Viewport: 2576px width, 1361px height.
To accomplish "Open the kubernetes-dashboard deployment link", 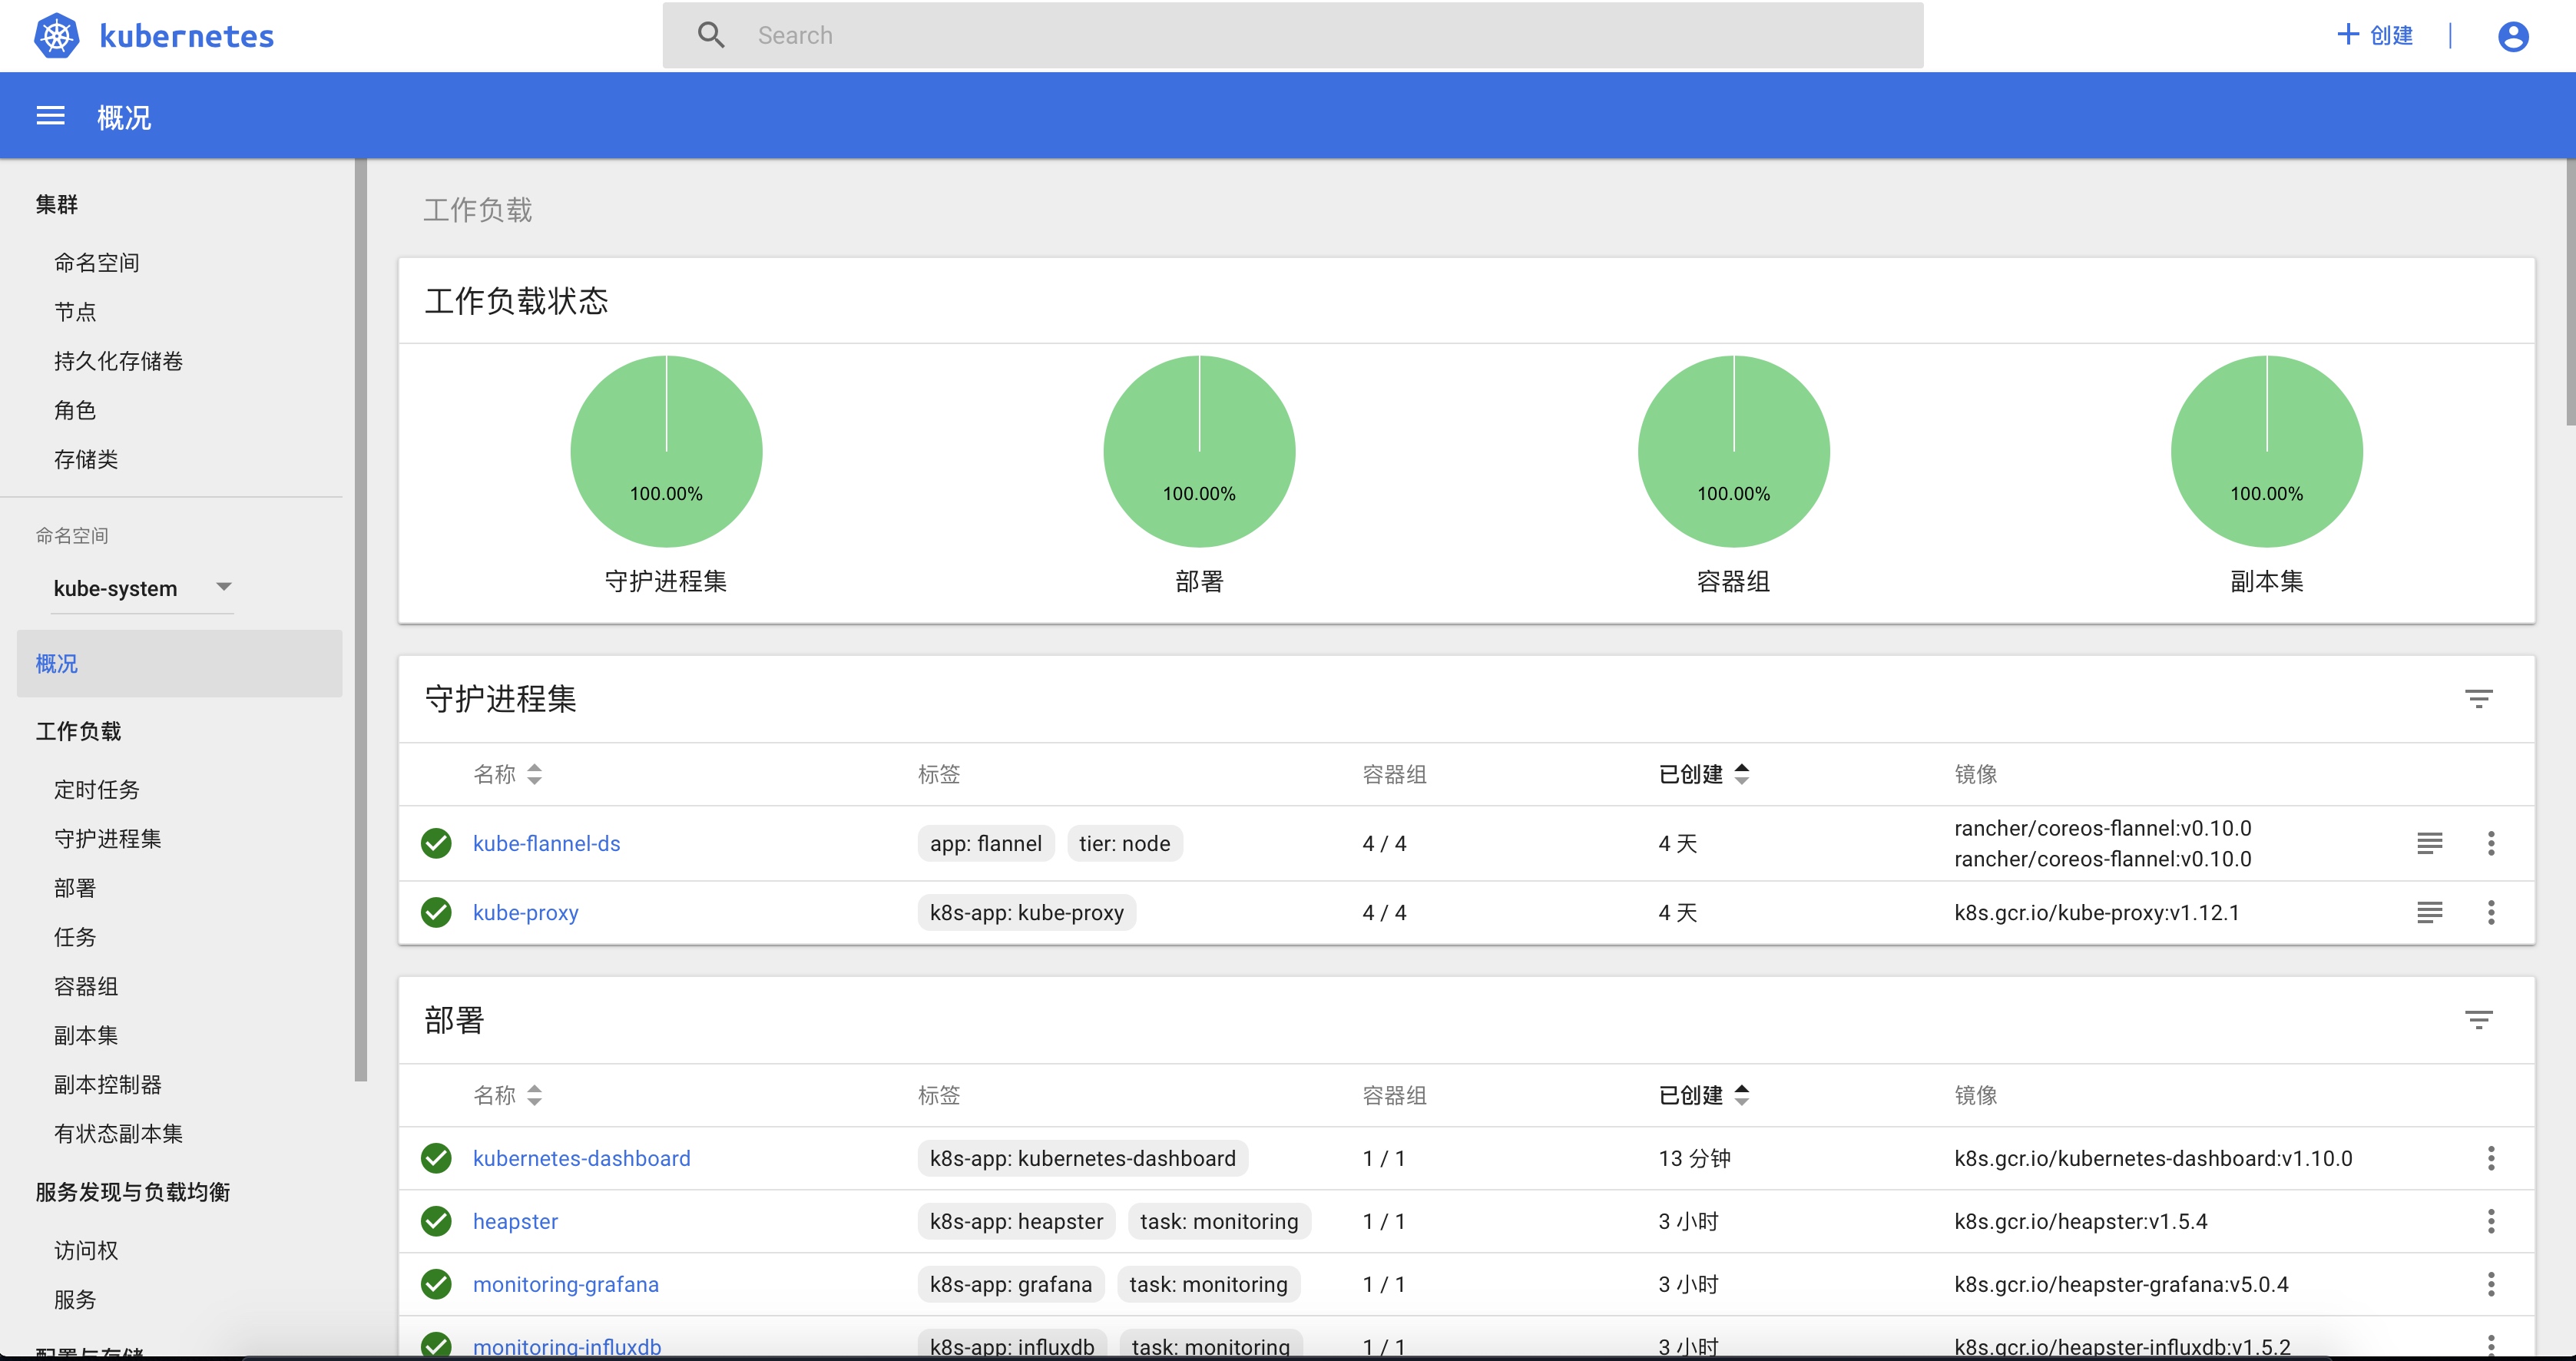I will pos(581,1158).
